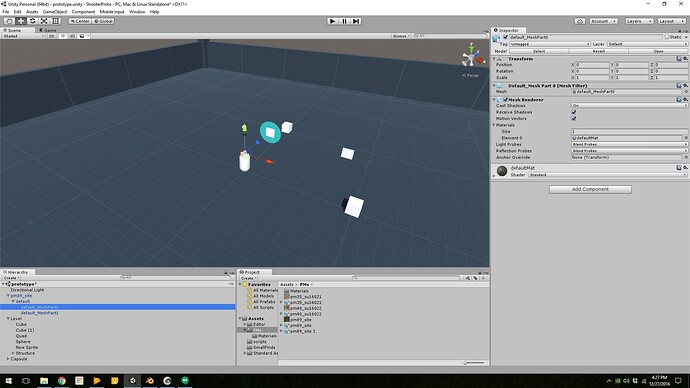Expand the Capsule item in Hierarchy
The width and height of the screenshot is (690, 388).
8,359
